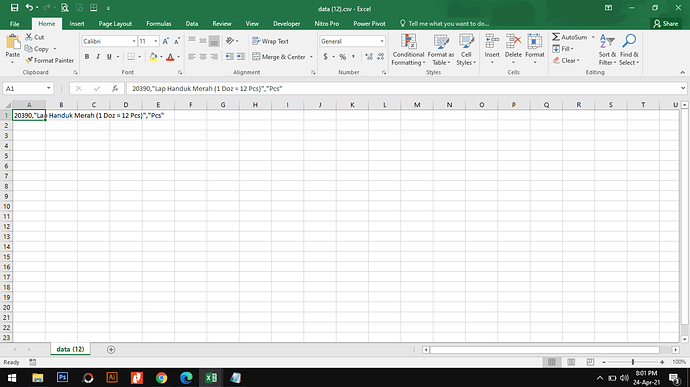Apply Comma Style format

(353, 57)
